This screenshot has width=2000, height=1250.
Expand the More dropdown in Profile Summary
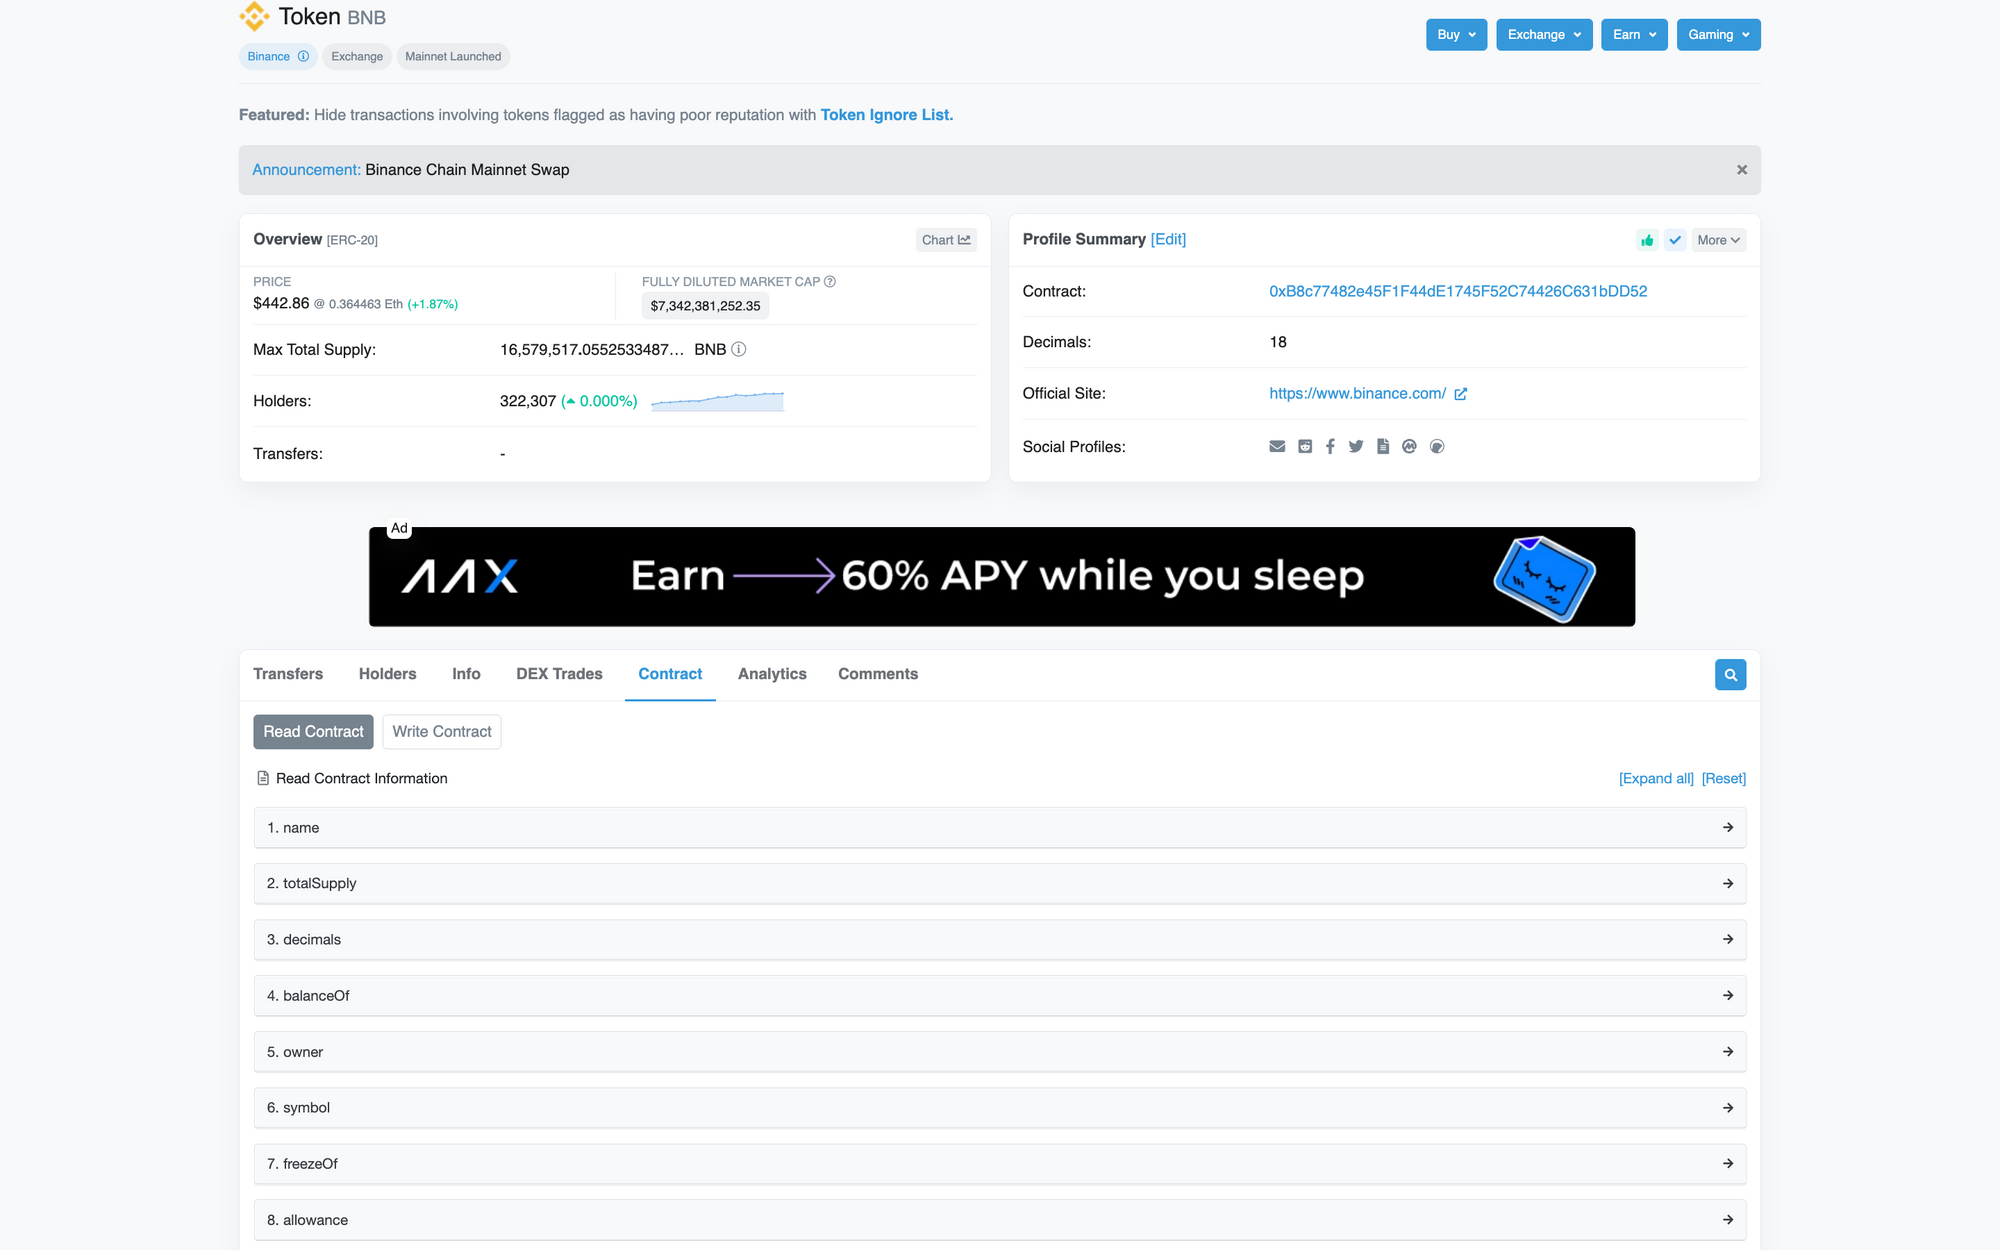coord(1718,240)
